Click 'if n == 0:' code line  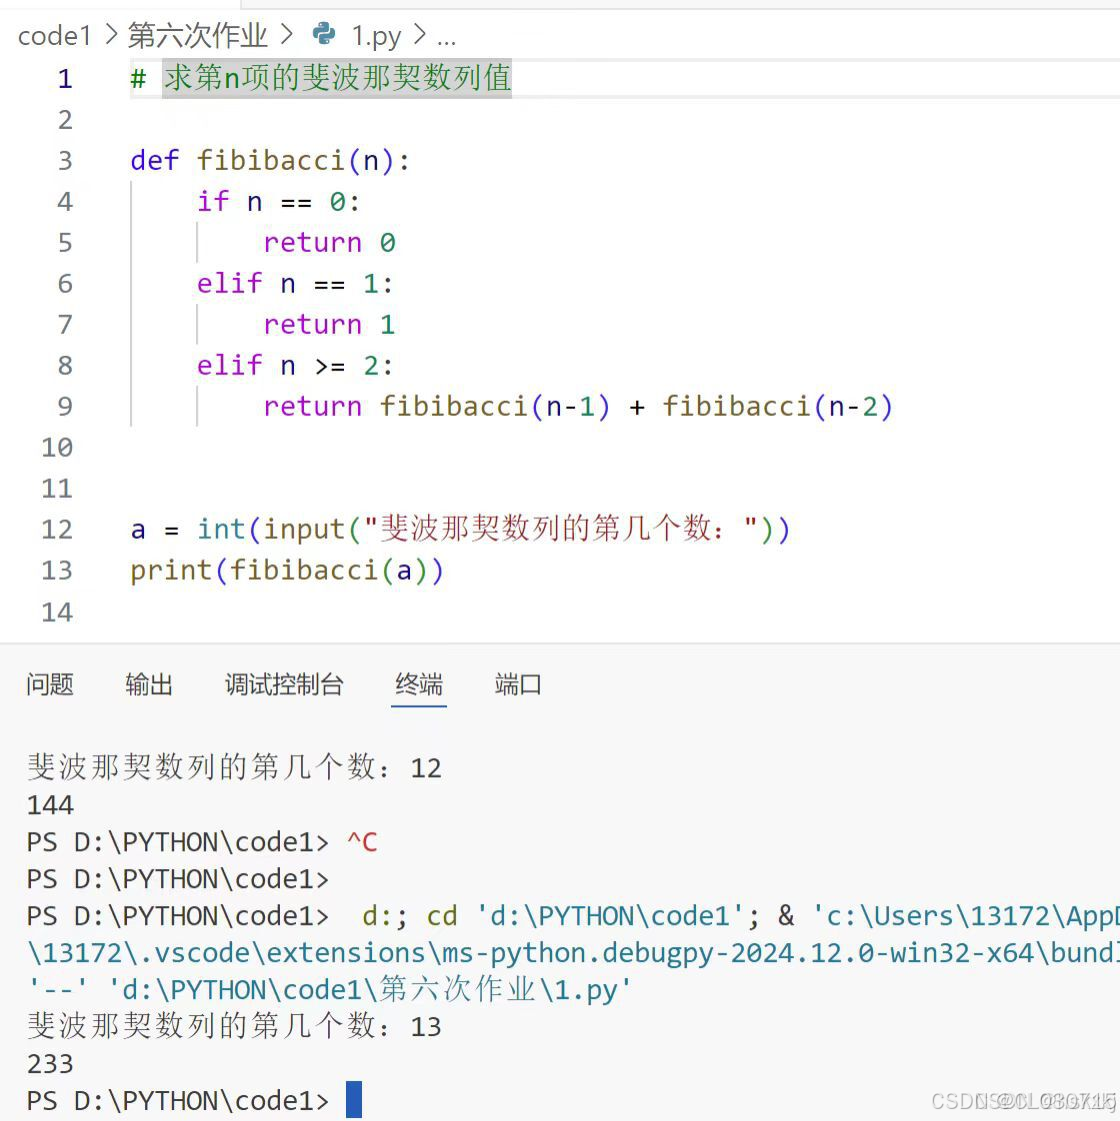coord(278,202)
